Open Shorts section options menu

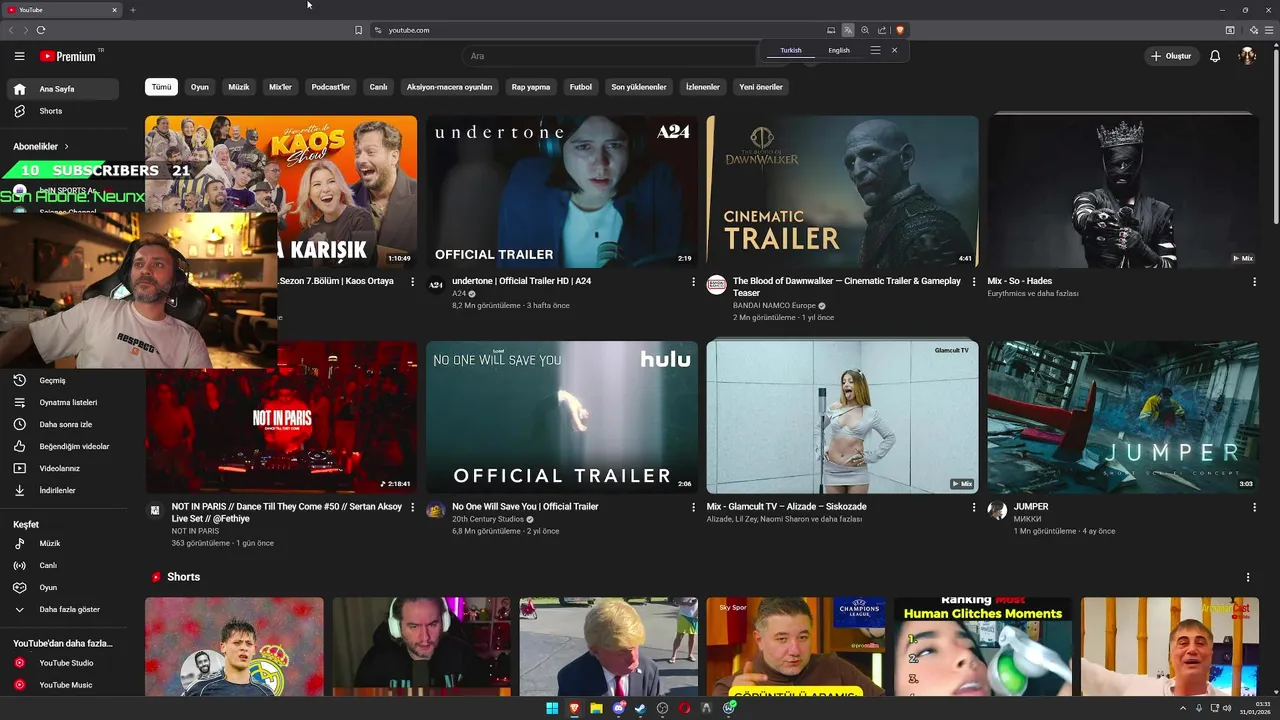[1247, 577]
